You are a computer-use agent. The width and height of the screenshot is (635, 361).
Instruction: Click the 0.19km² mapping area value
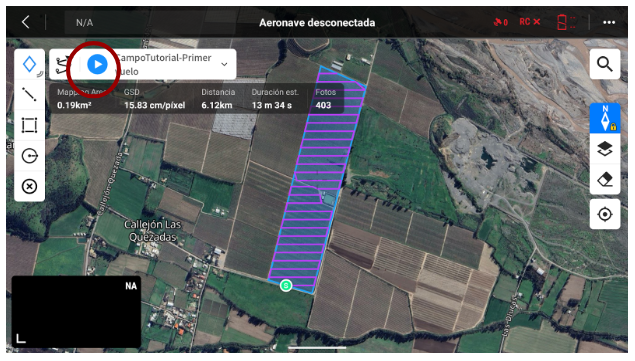[74, 105]
